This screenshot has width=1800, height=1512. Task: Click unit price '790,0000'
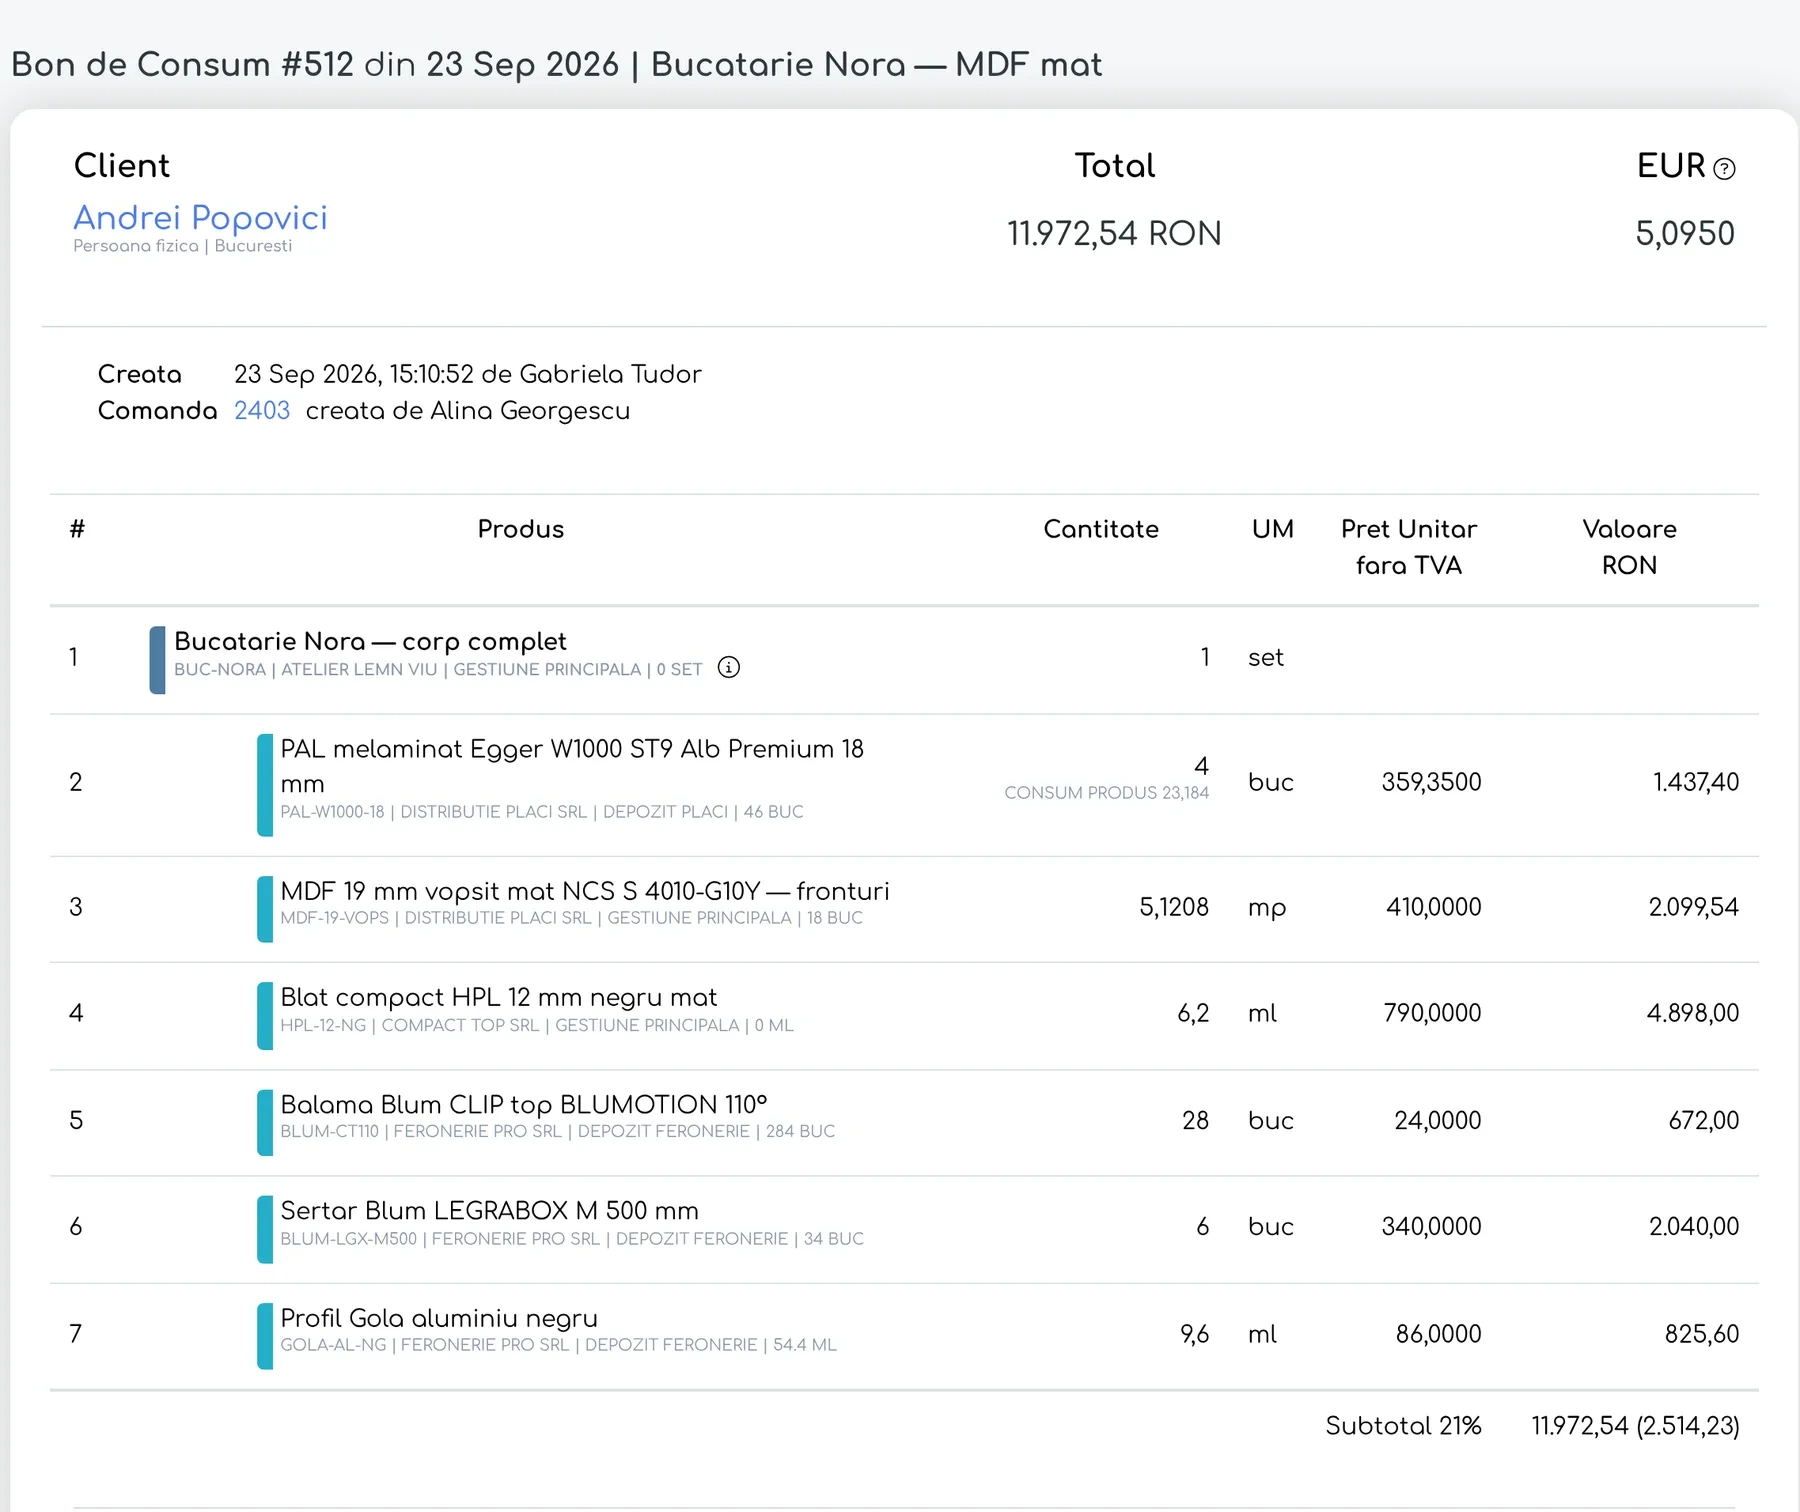[x=1432, y=1013]
